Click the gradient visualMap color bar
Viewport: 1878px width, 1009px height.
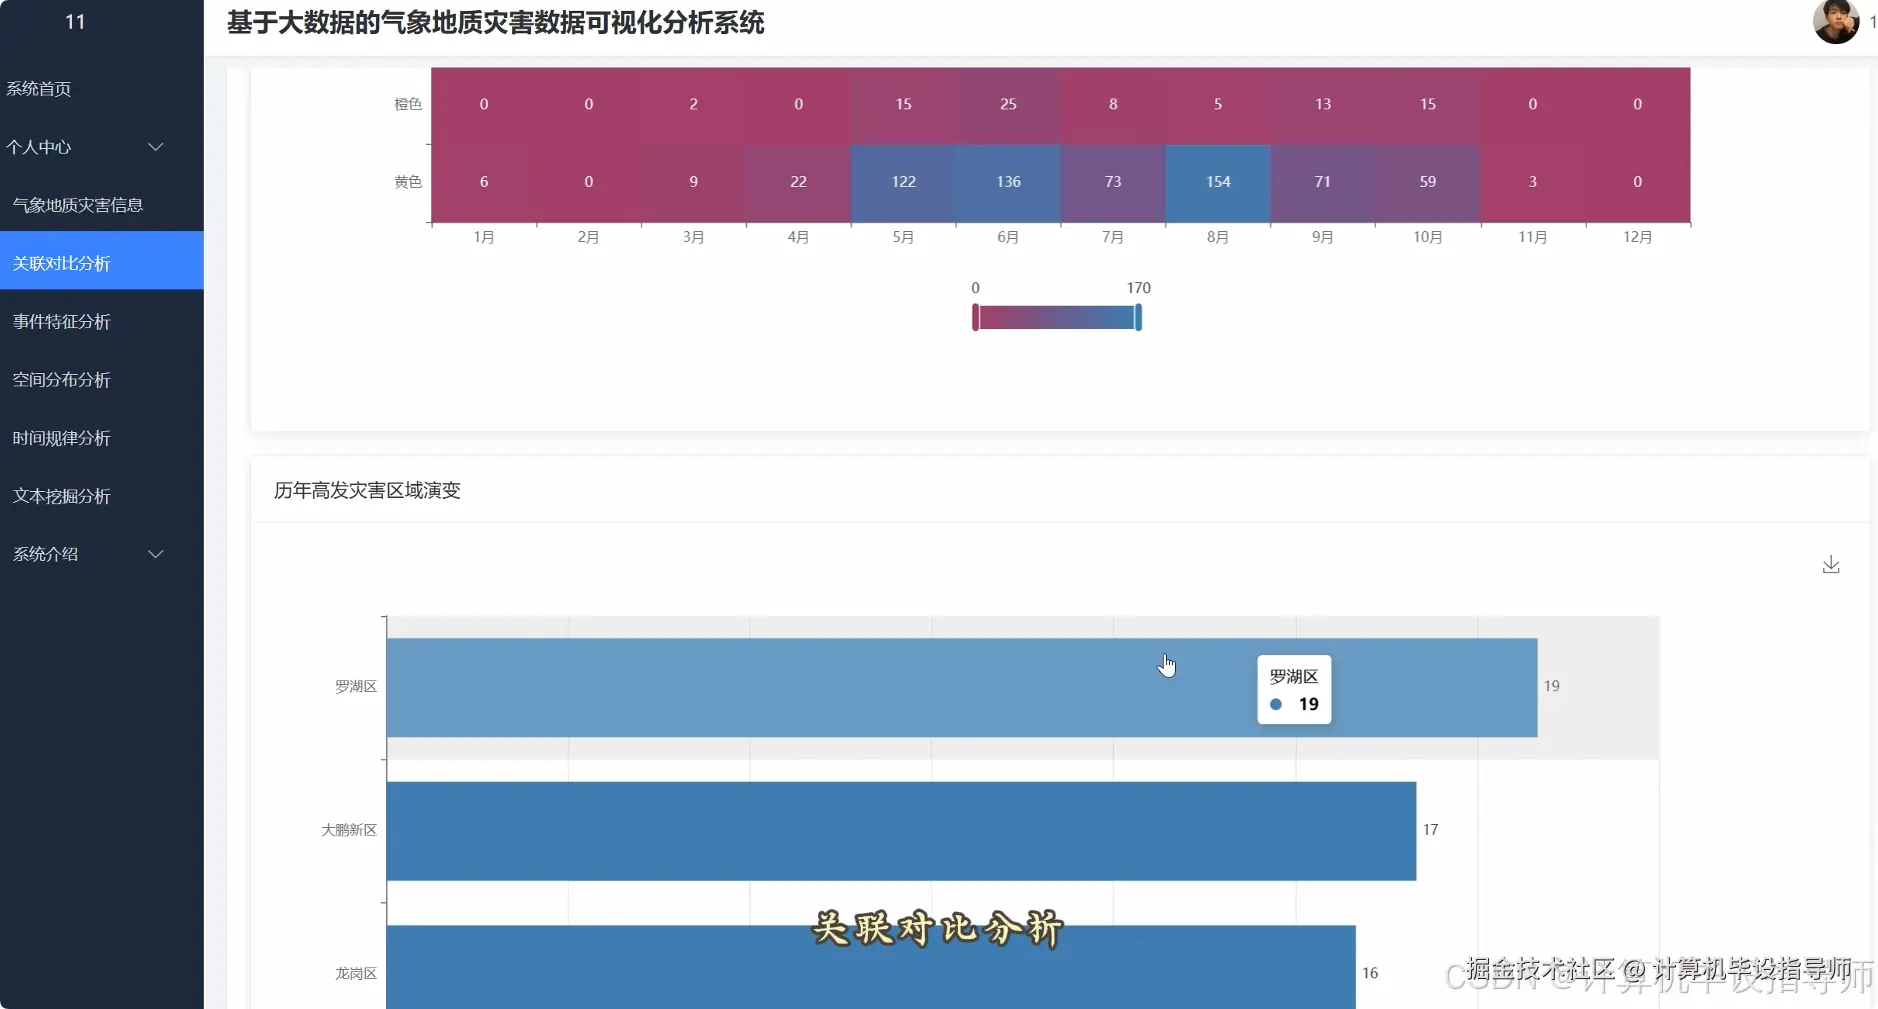pos(1056,317)
